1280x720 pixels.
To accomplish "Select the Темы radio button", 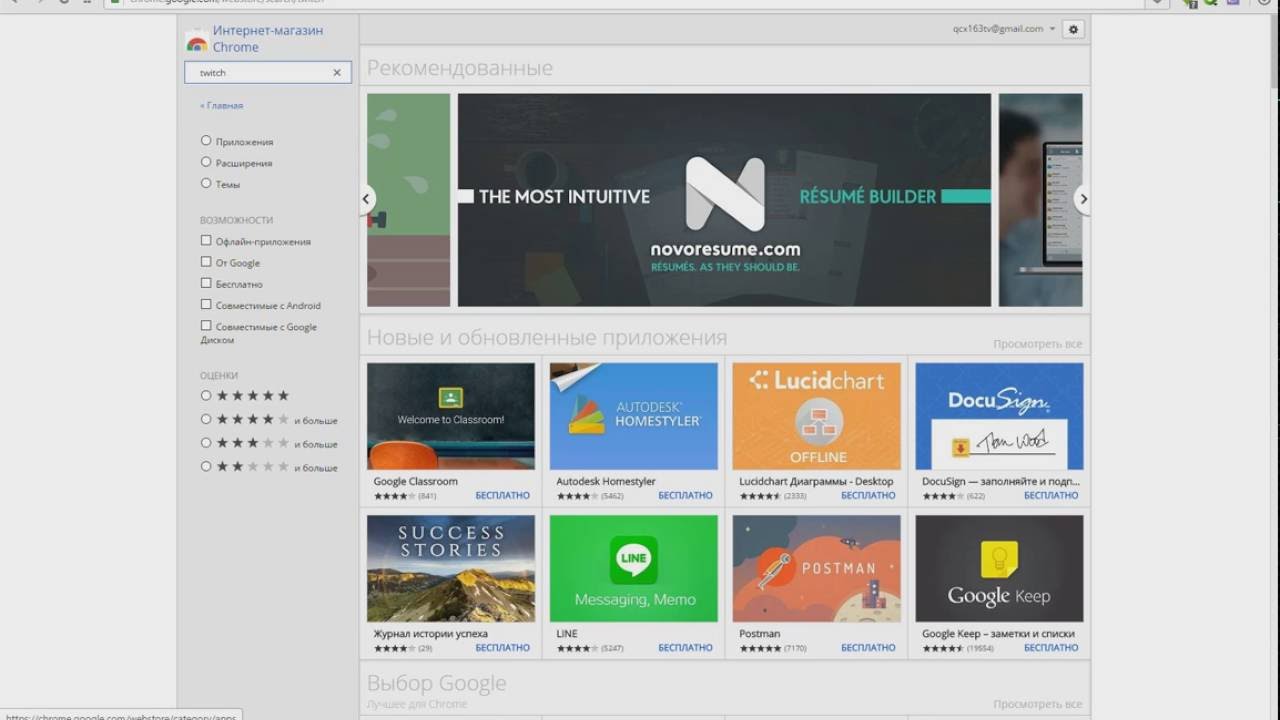I will pos(206,183).
